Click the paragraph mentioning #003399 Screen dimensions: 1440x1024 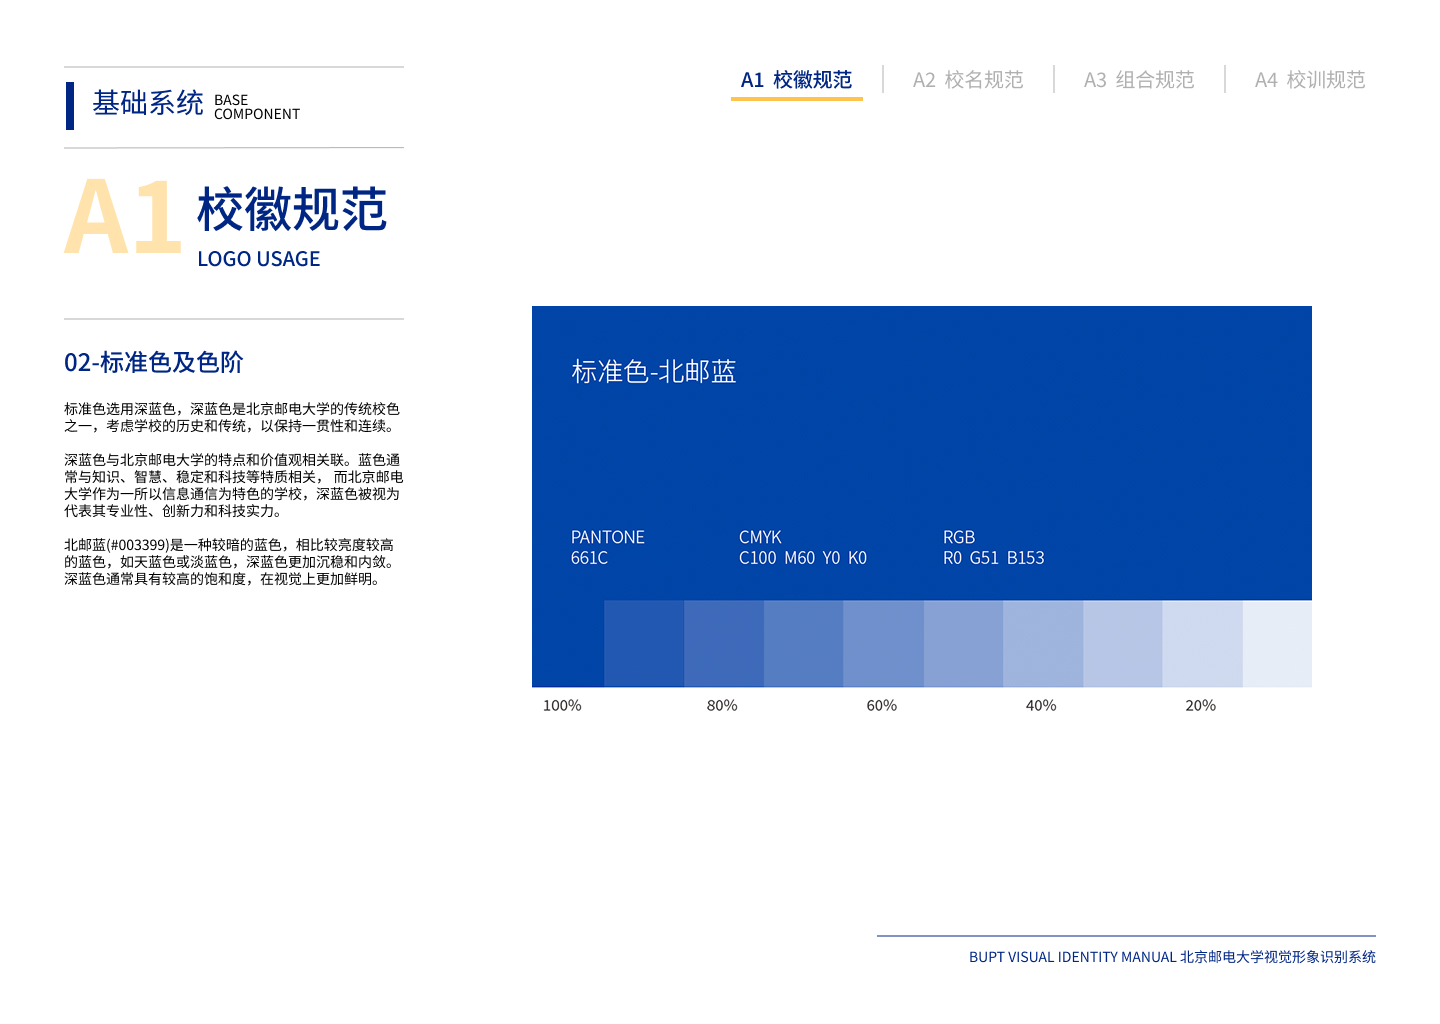pyautogui.click(x=230, y=562)
